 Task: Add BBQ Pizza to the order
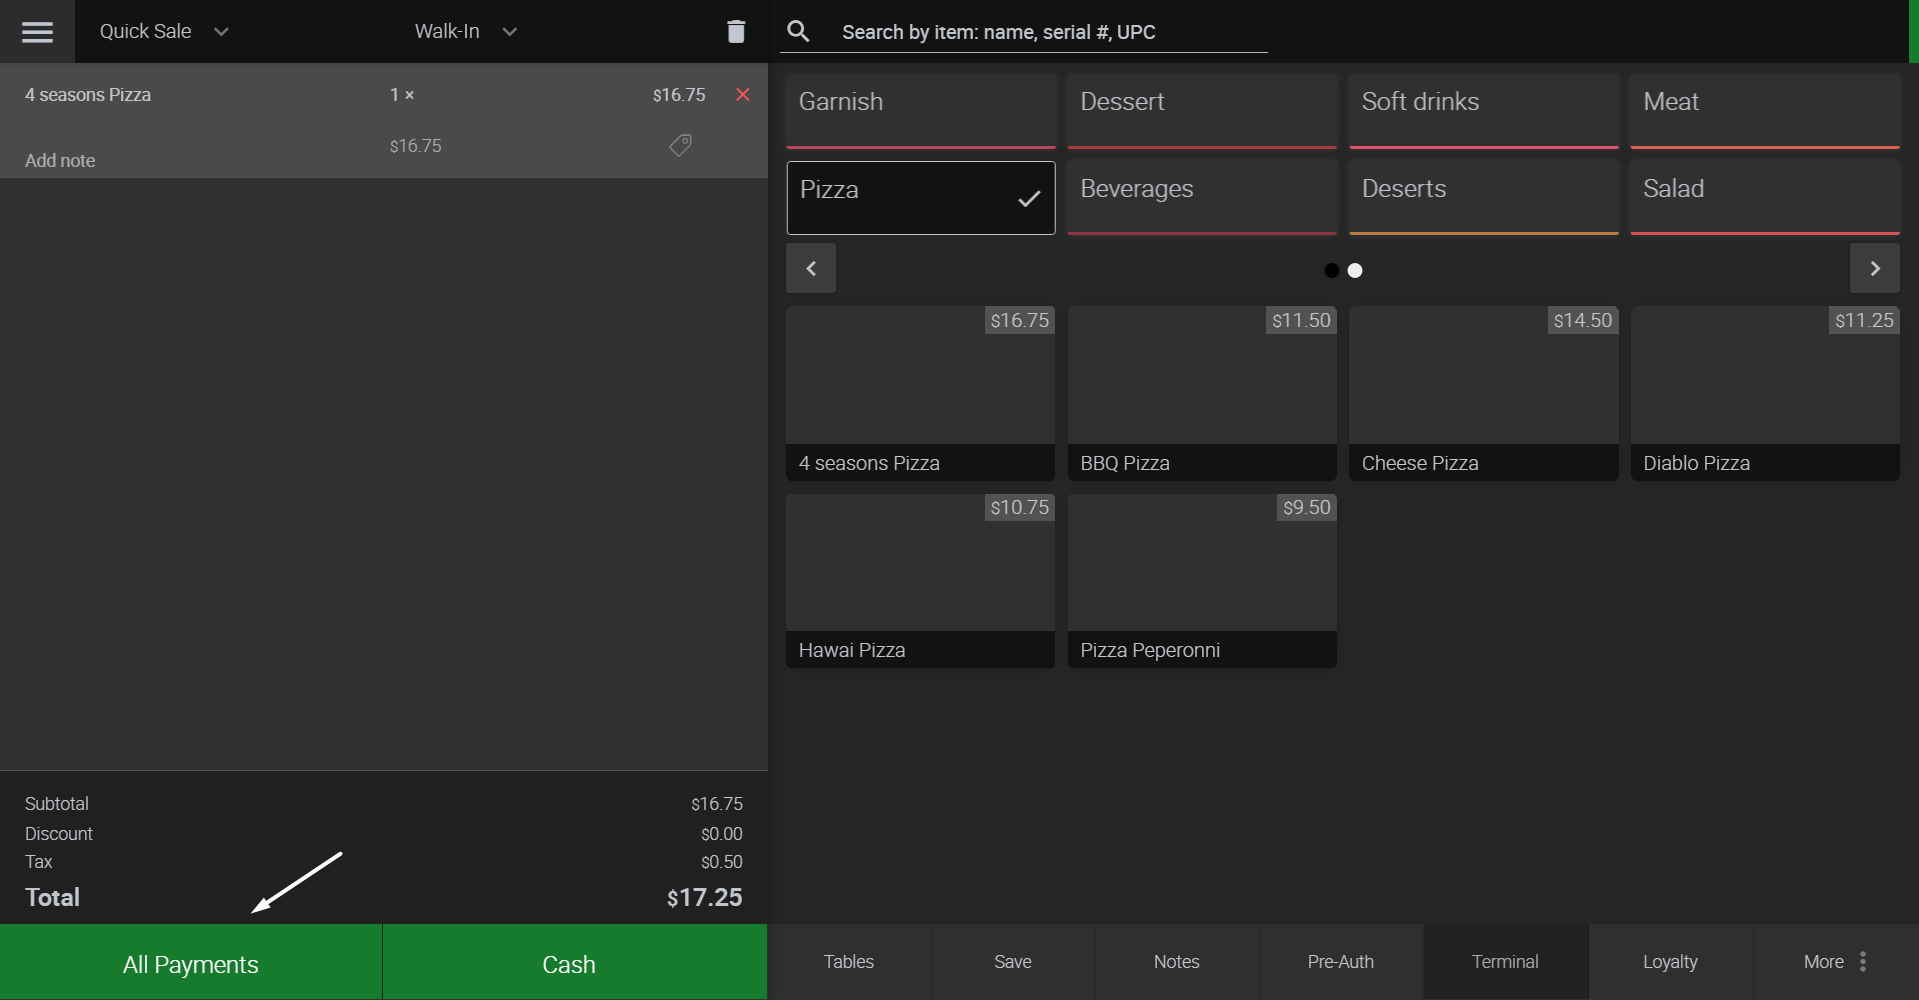pos(1201,393)
